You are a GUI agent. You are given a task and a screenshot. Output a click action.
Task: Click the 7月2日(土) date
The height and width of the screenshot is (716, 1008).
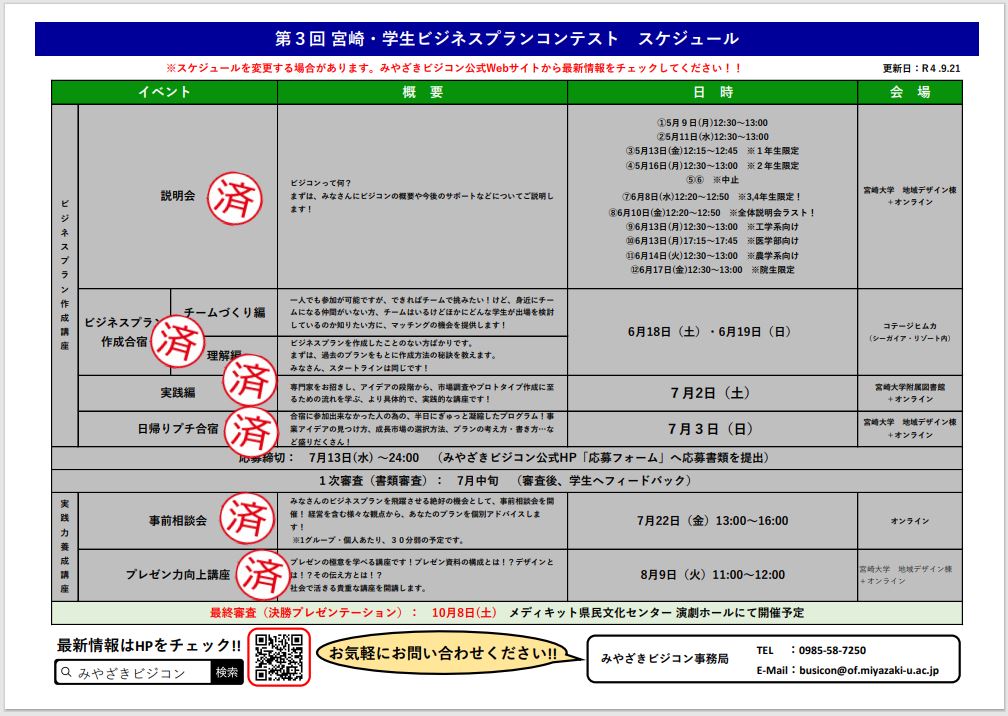pyautogui.click(x=710, y=393)
